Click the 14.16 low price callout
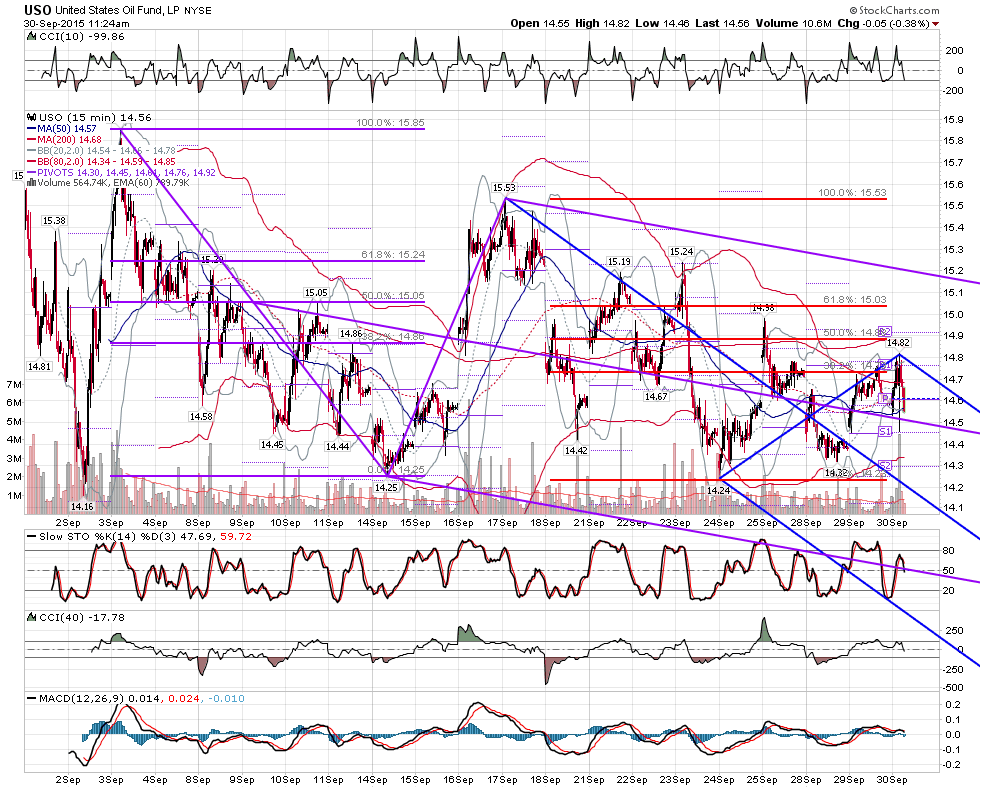The image size is (981, 793). pyautogui.click(x=82, y=507)
